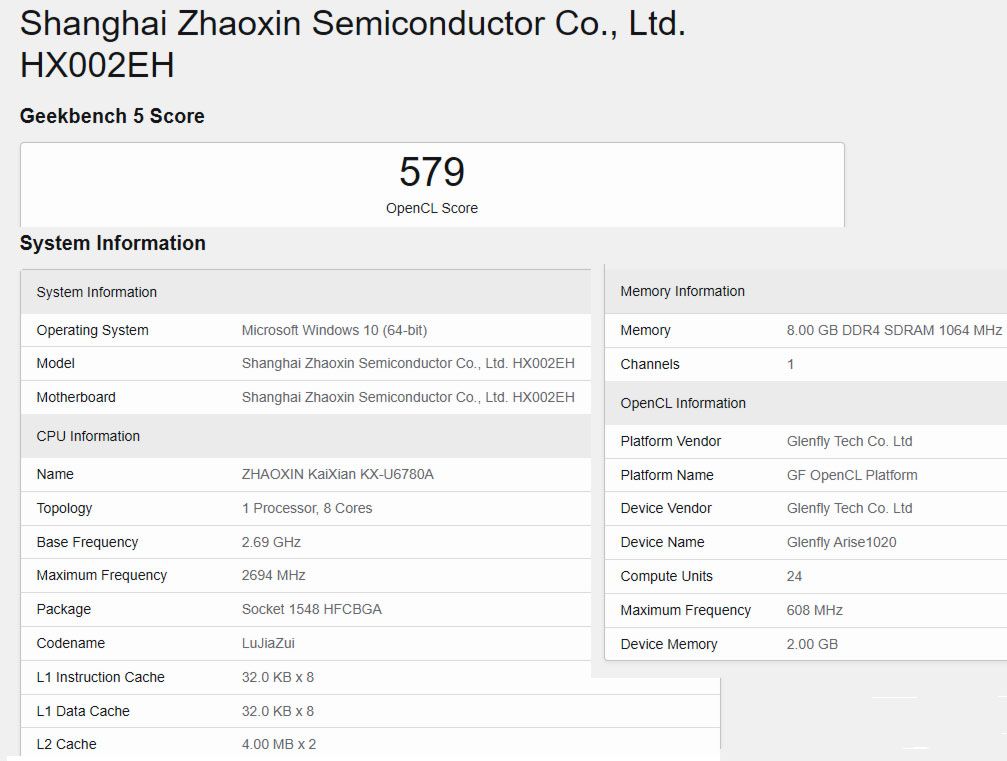Select the Codename LuJiaZui entry
The height and width of the screenshot is (761, 1007).
269,643
